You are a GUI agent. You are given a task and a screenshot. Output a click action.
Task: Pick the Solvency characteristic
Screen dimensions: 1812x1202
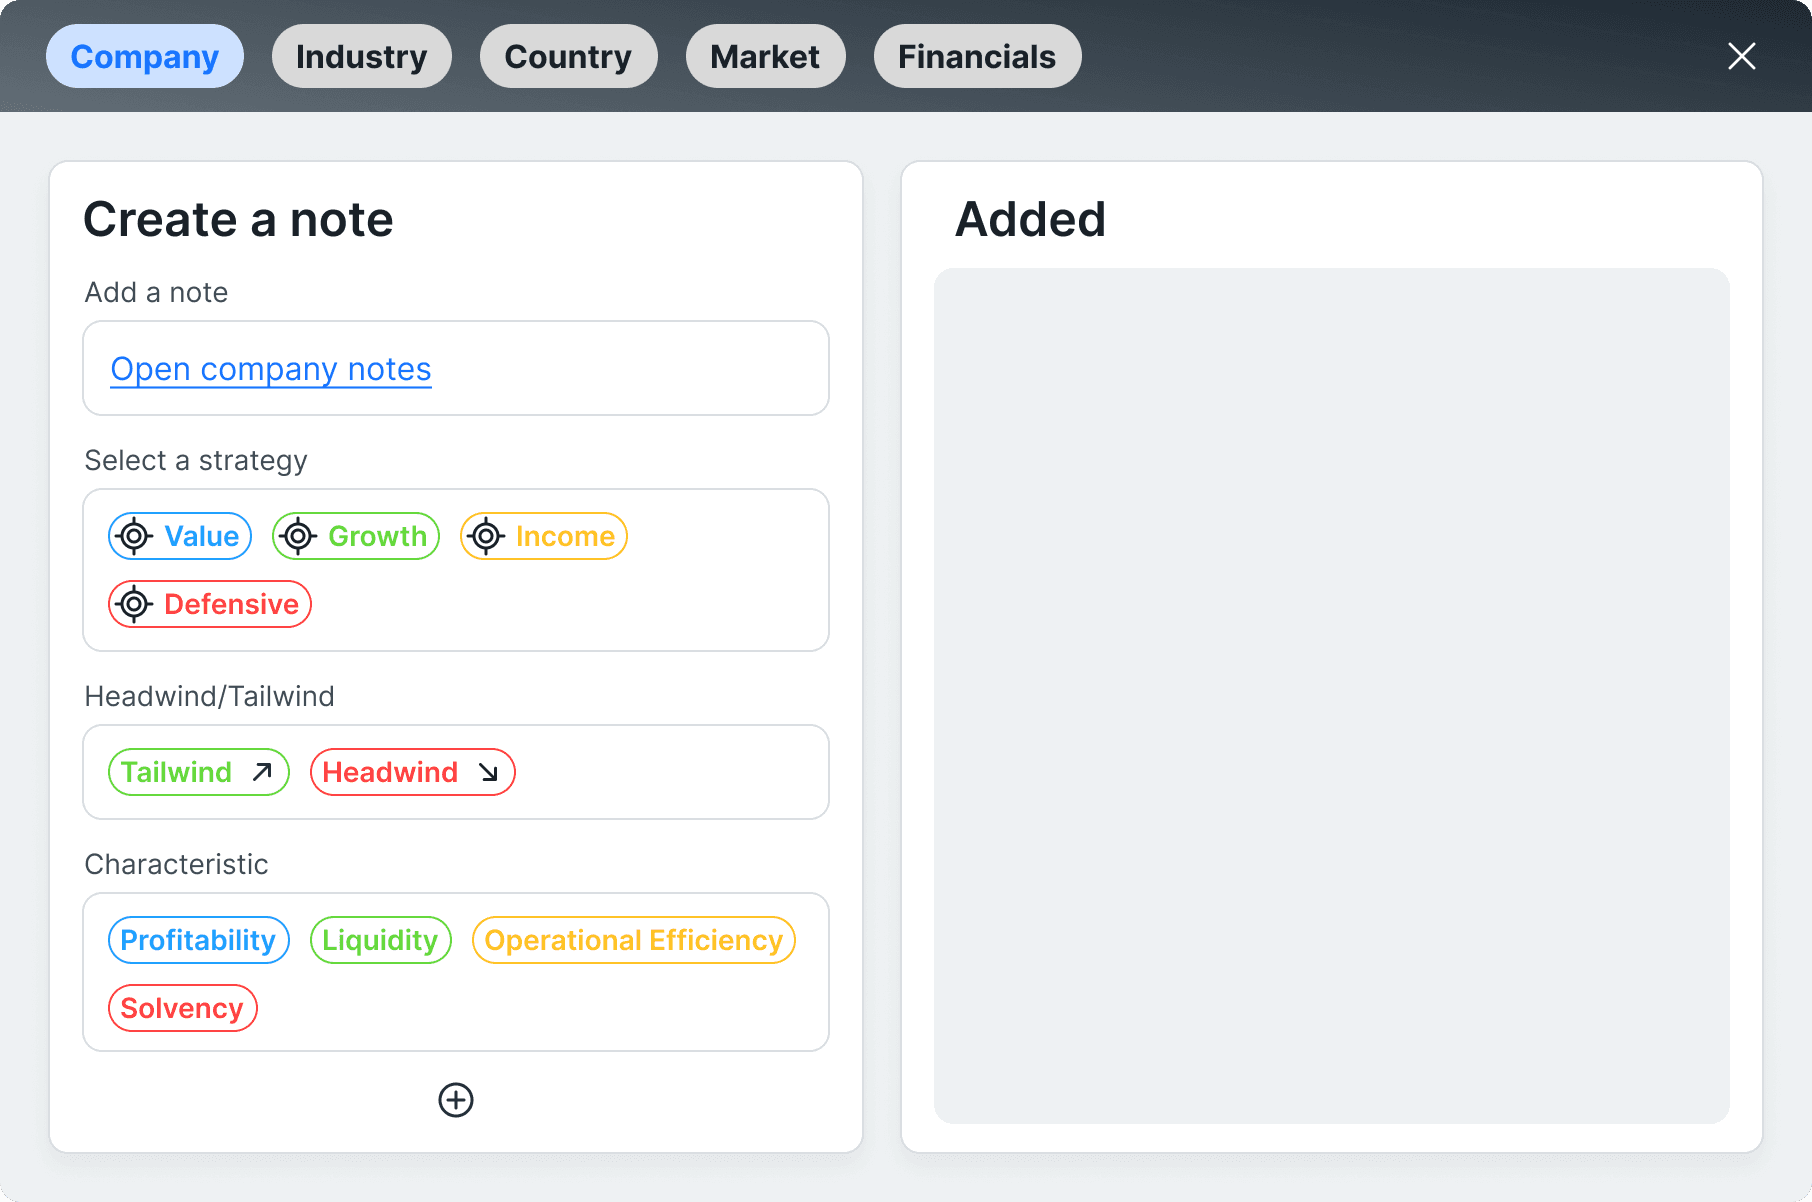pyautogui.click(x=183, y=1008)
